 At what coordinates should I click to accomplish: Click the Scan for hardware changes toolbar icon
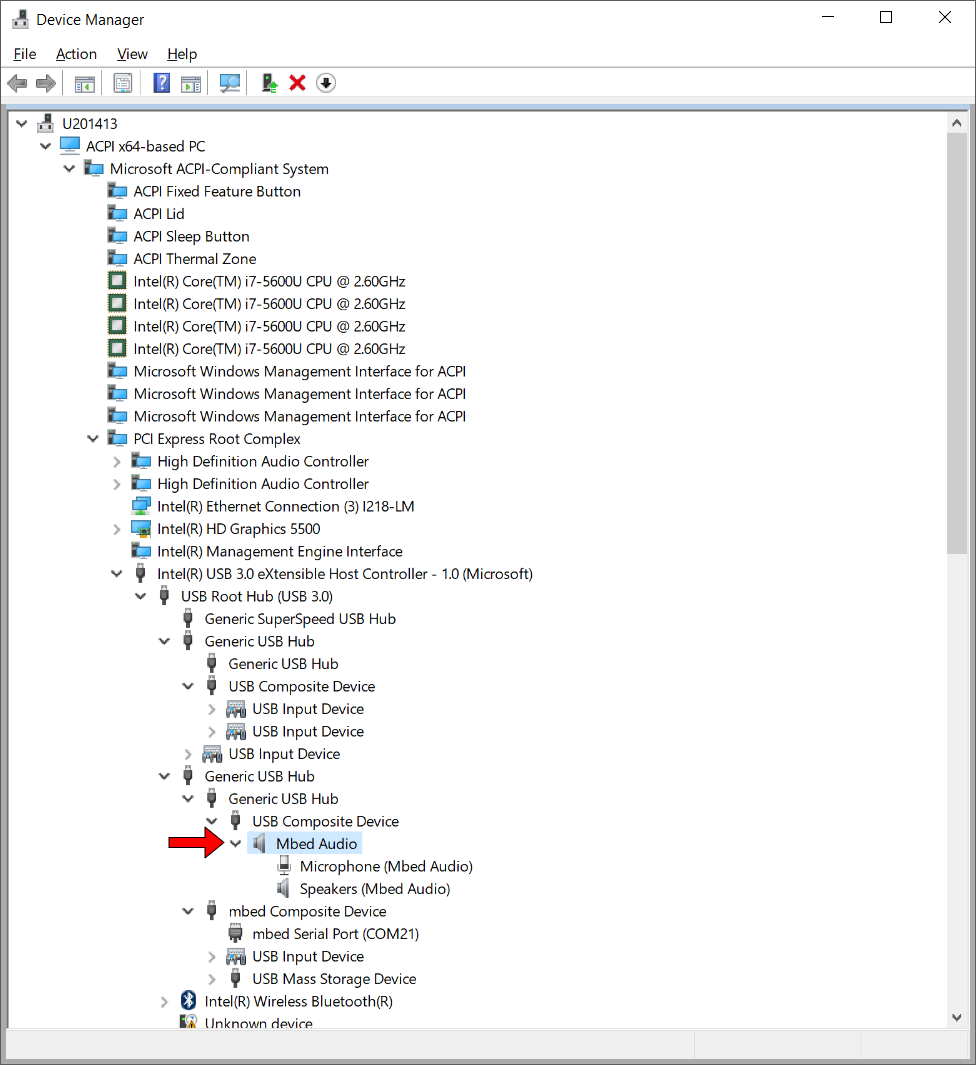pyautogui.click(x=229, y=82)
